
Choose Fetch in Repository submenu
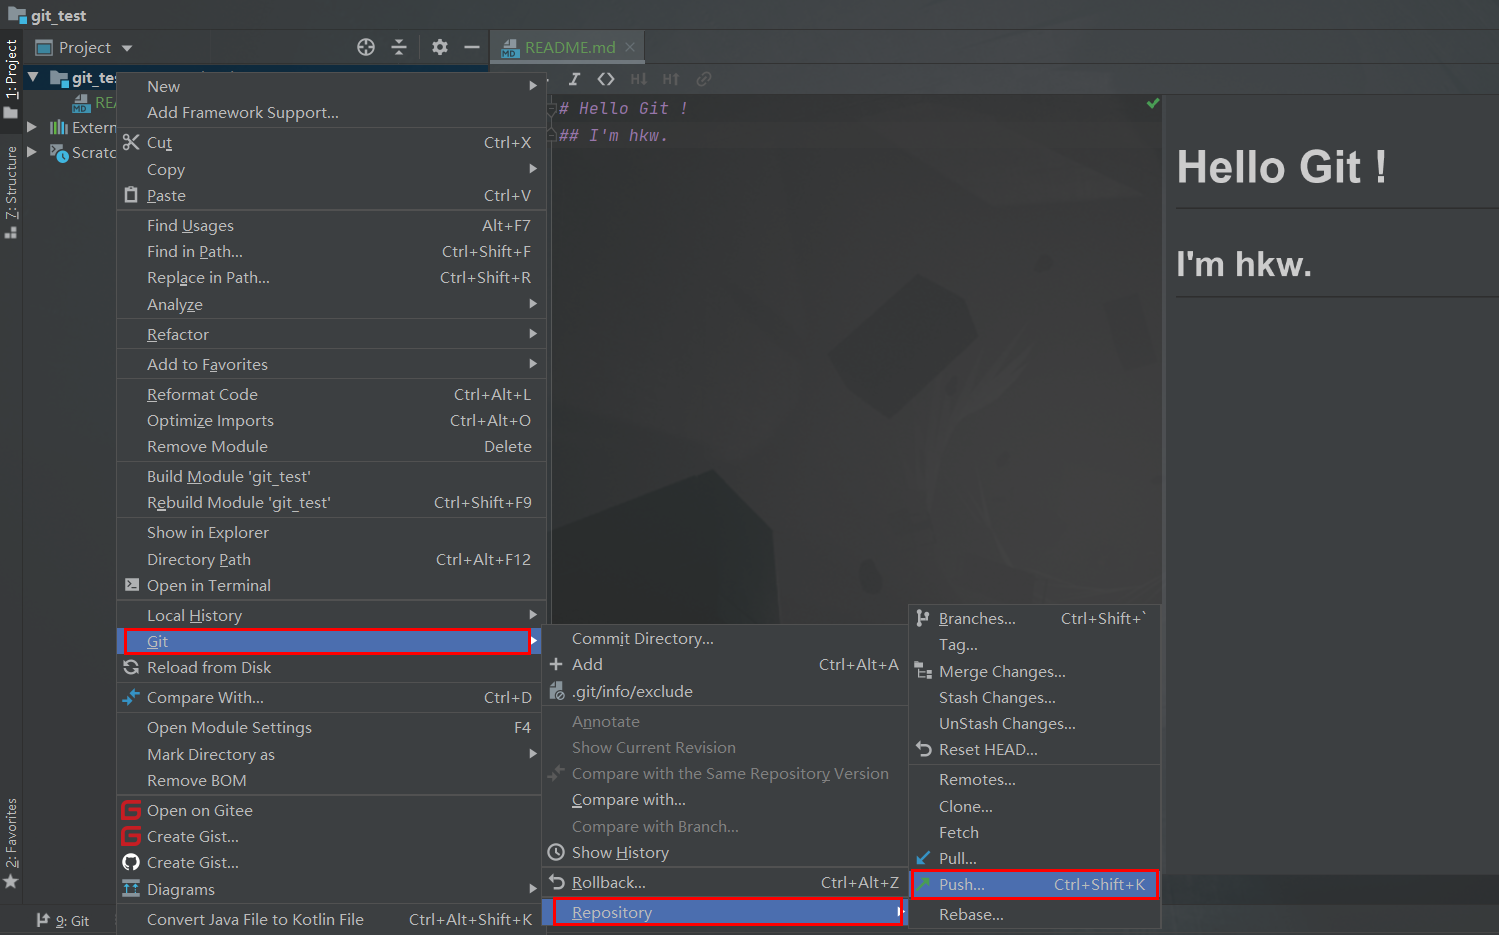1034,832
